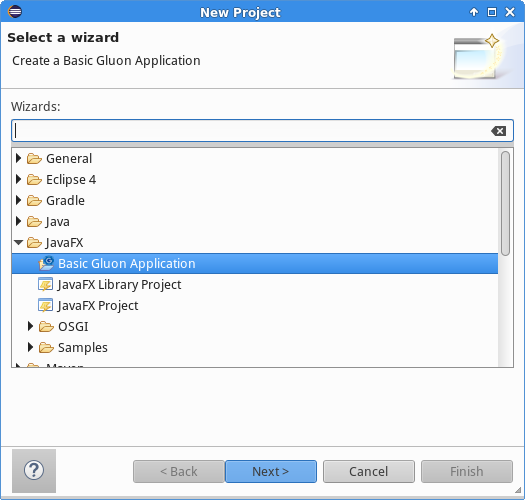The image size is (525, 500).
Task: Select the Java tree row label
Action: pos(58,222)
